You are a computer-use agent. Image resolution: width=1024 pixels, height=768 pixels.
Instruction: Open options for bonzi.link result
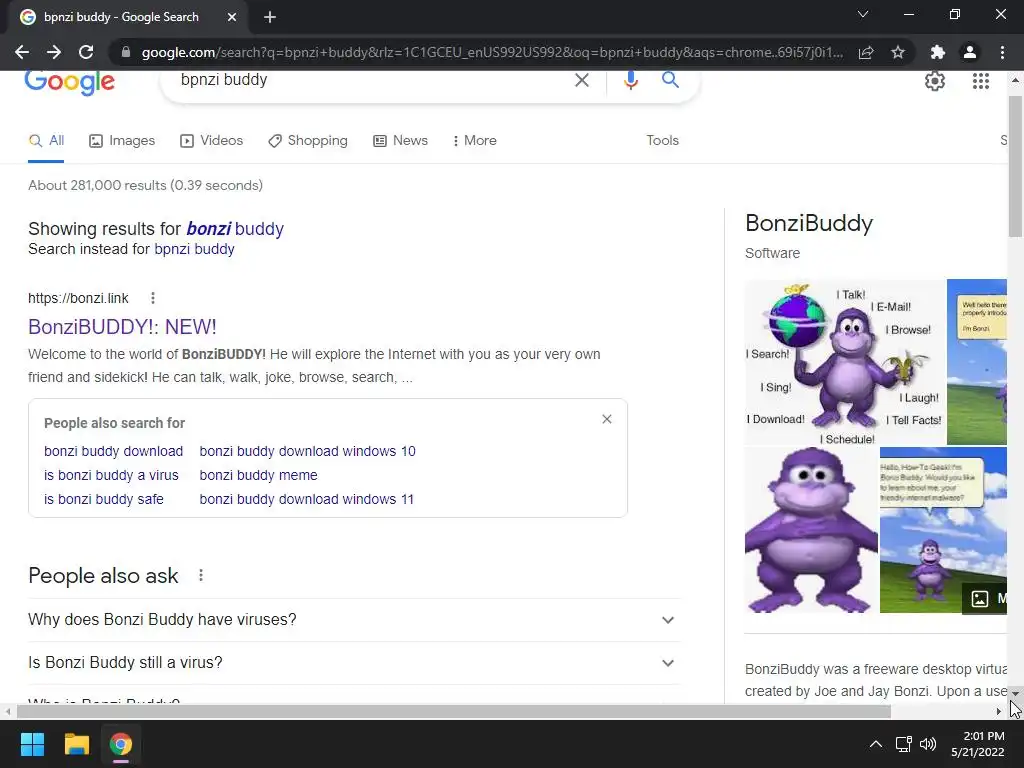coord(153,298)
